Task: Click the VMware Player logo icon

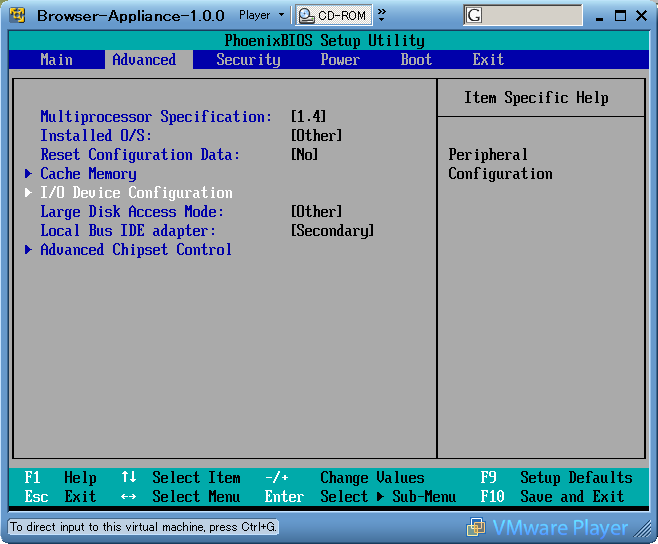Action: 476,527
